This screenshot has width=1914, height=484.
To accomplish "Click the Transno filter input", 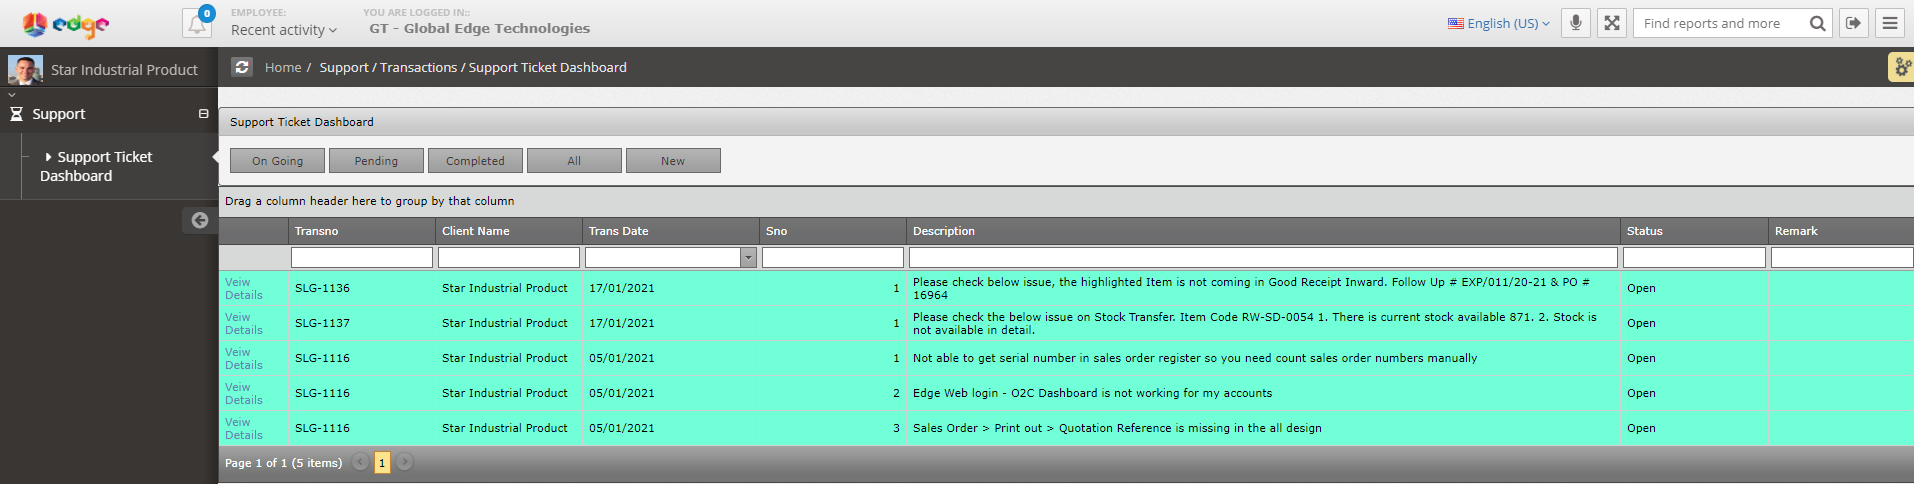I will tap(362, 258).
